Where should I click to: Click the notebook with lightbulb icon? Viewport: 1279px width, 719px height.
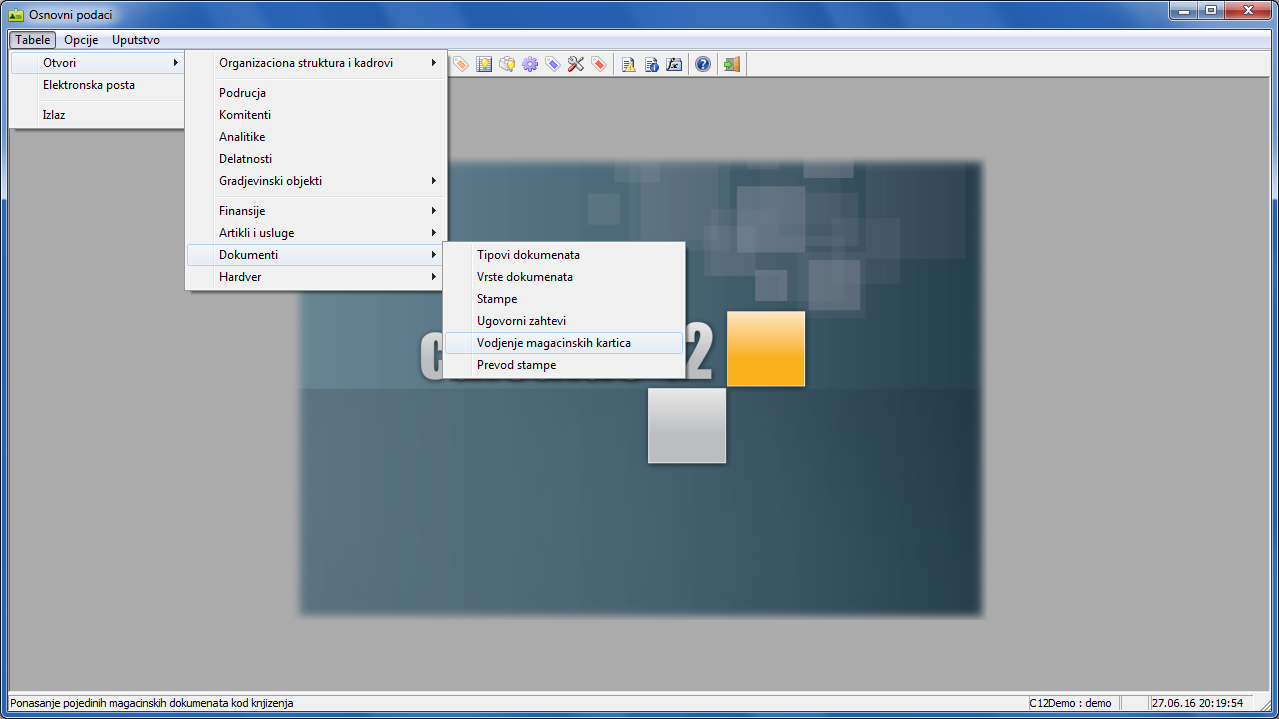tap(484, 64)
